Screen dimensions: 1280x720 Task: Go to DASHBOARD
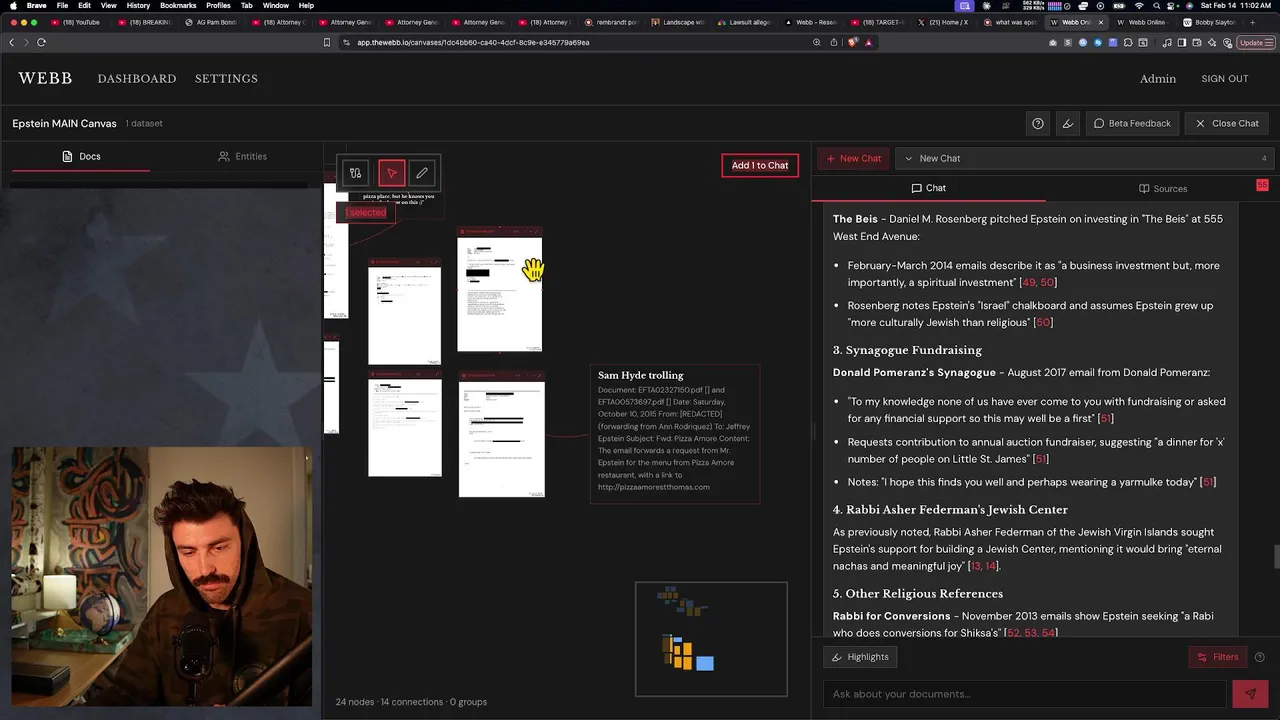click(x=137, y=78)
